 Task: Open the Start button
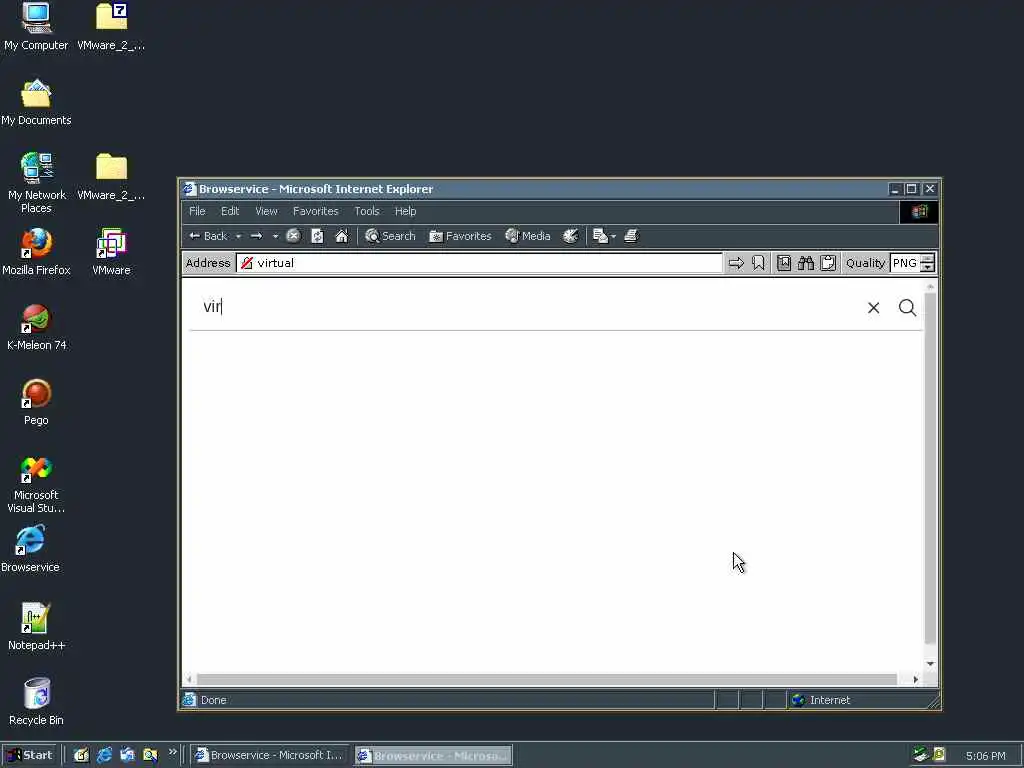30,756
